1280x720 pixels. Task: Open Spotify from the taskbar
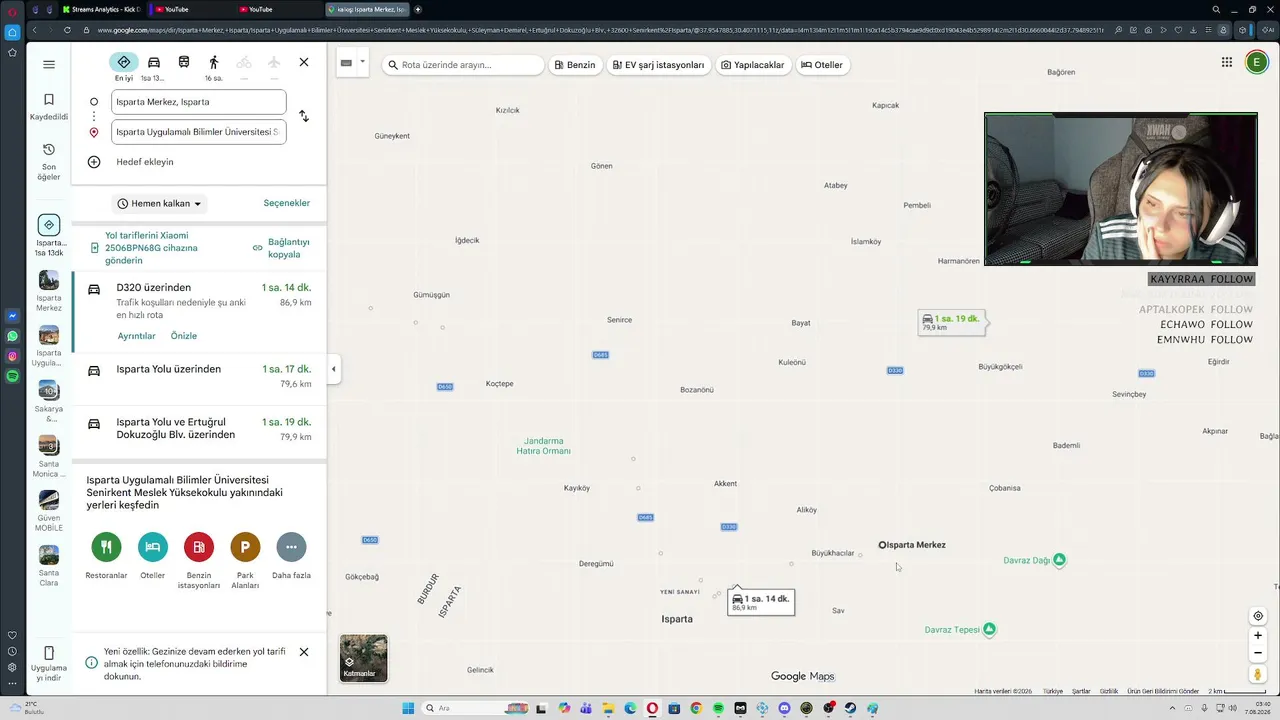(718, 709)
